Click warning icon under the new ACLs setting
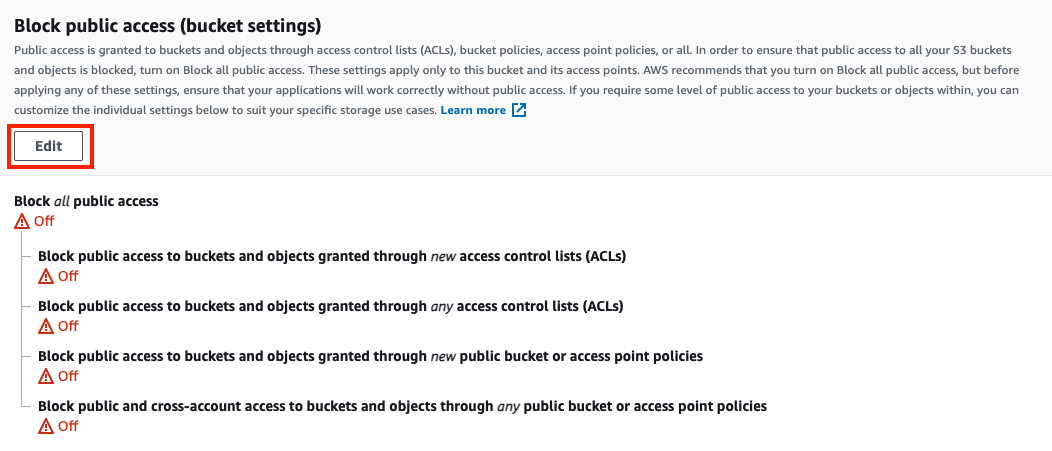The image size is (1052, 451). tap(46, 276)
